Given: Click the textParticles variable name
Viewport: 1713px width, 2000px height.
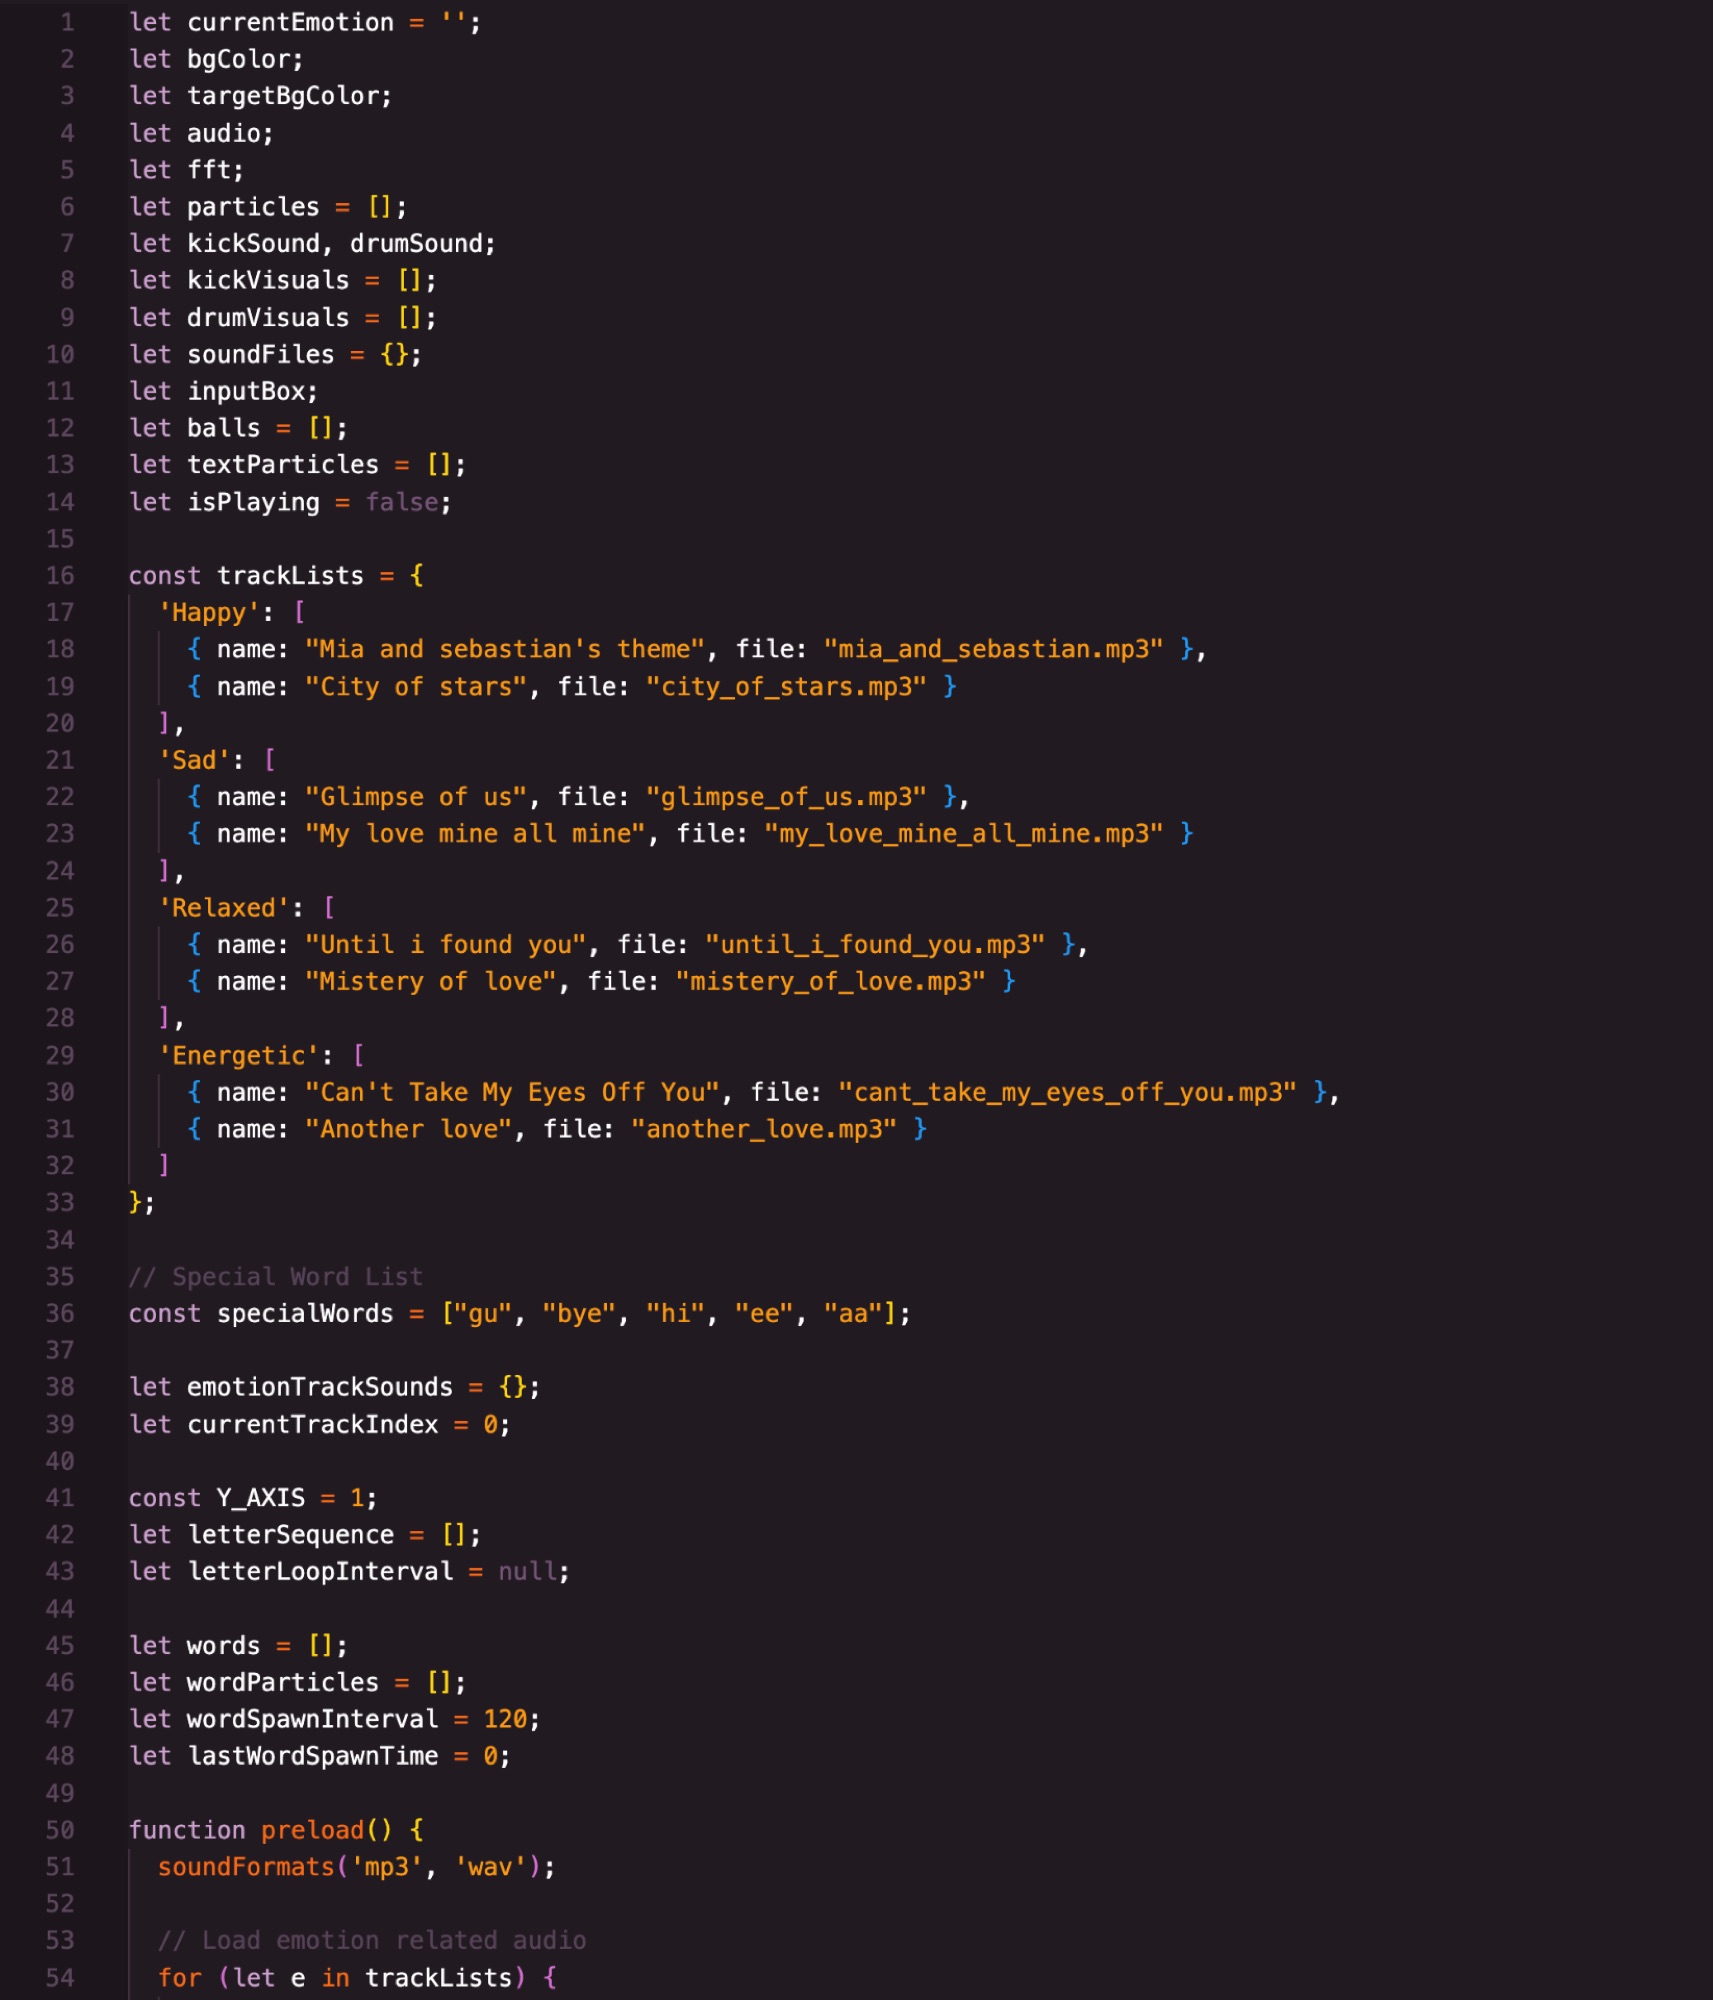Looking at the screenshot, I should [x=283, y=465].
